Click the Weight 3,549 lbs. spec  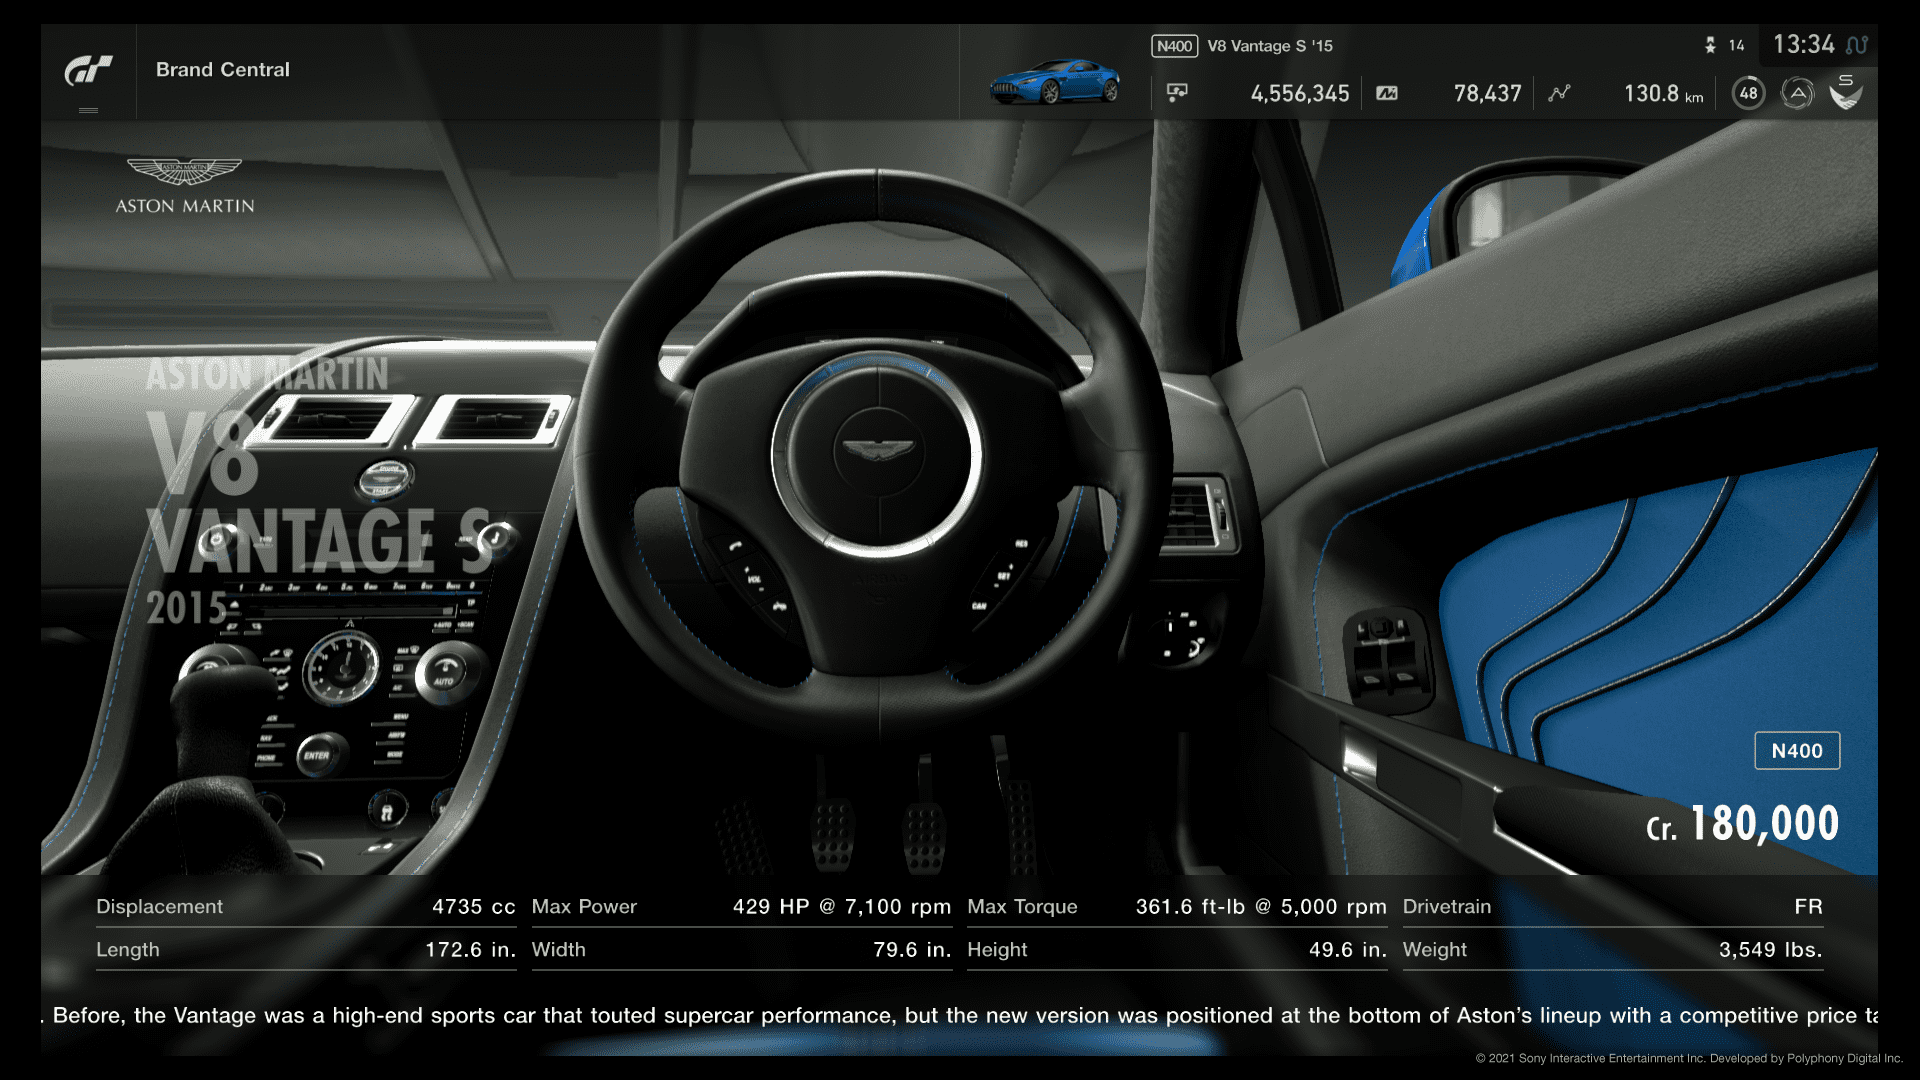click(1613, 950)
